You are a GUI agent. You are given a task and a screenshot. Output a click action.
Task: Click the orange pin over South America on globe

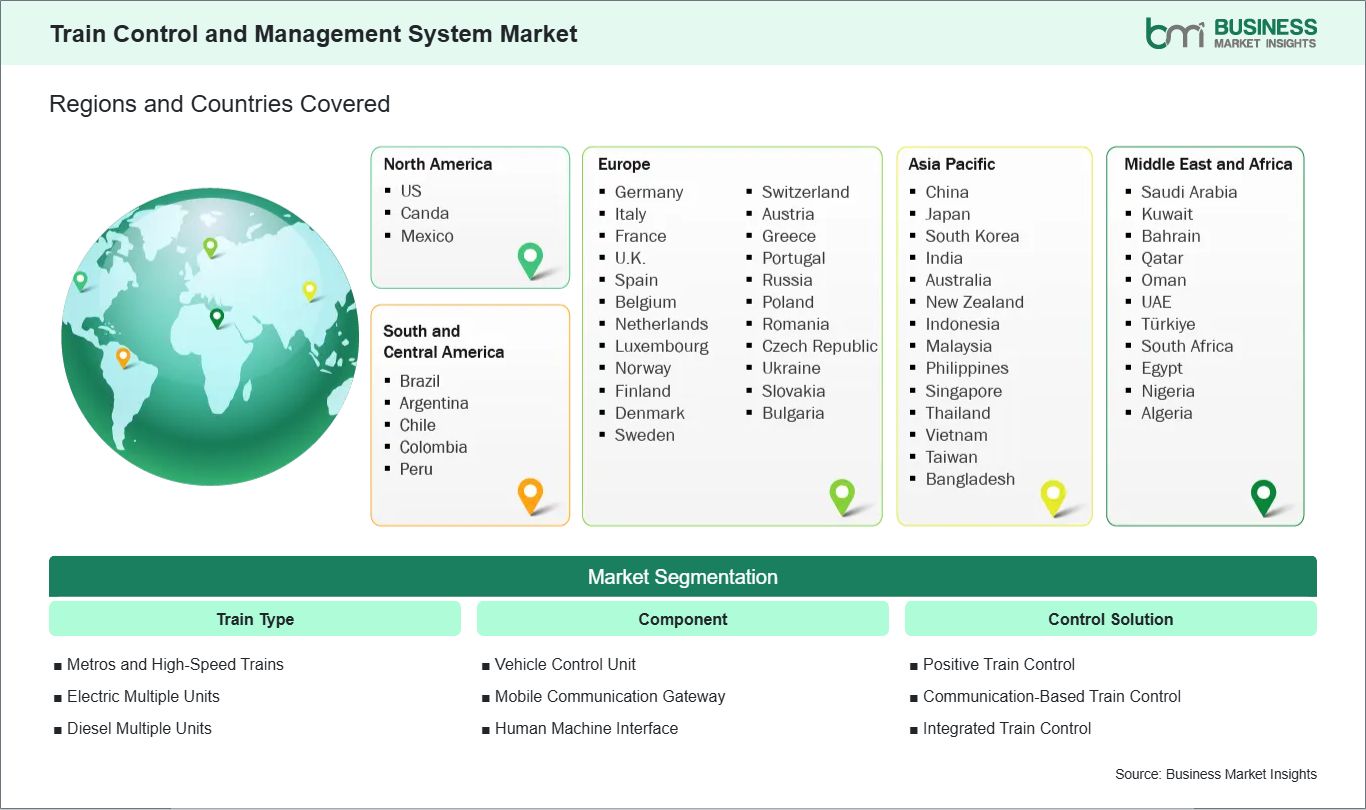tap(123, 356)
